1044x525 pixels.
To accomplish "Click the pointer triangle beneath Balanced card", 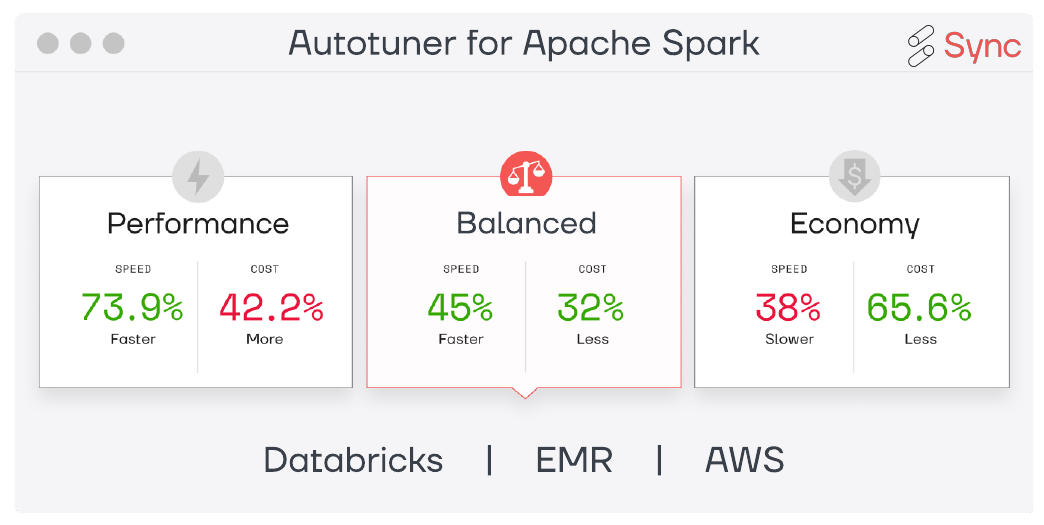I will pos(525,393).
